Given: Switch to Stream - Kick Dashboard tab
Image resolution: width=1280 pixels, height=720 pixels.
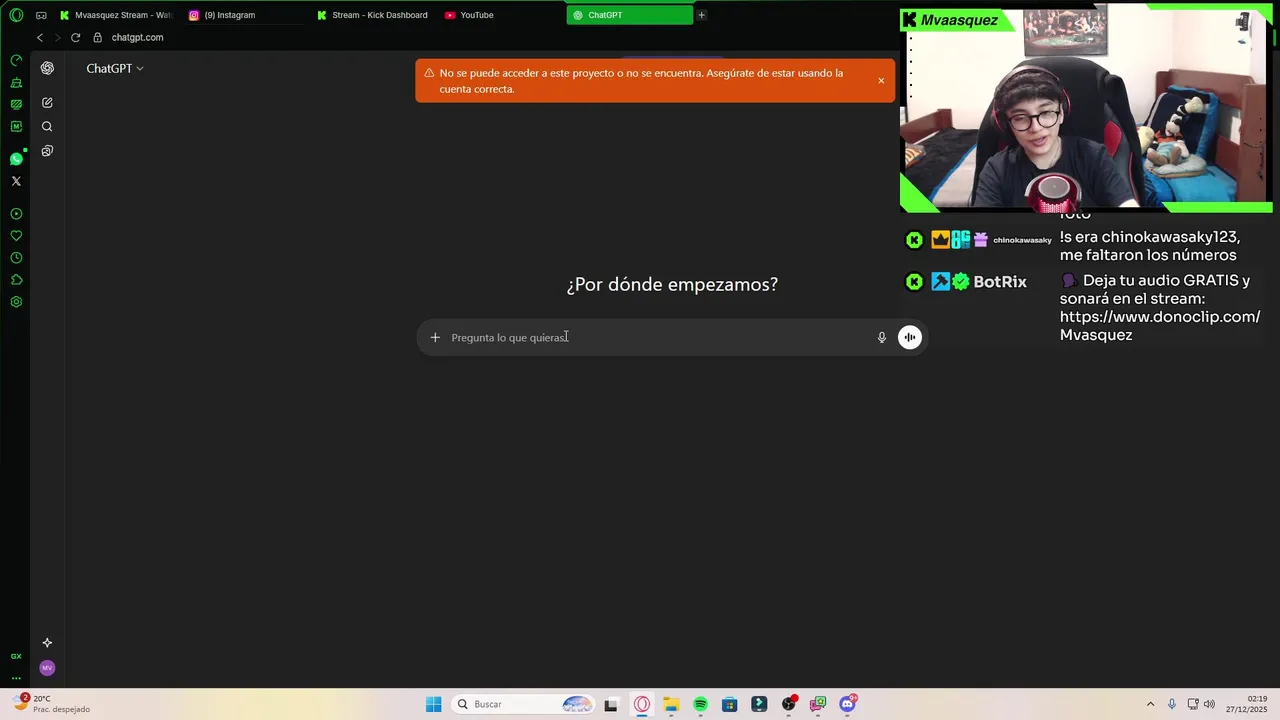Looking at the screenshot, I should click(372, 15).
